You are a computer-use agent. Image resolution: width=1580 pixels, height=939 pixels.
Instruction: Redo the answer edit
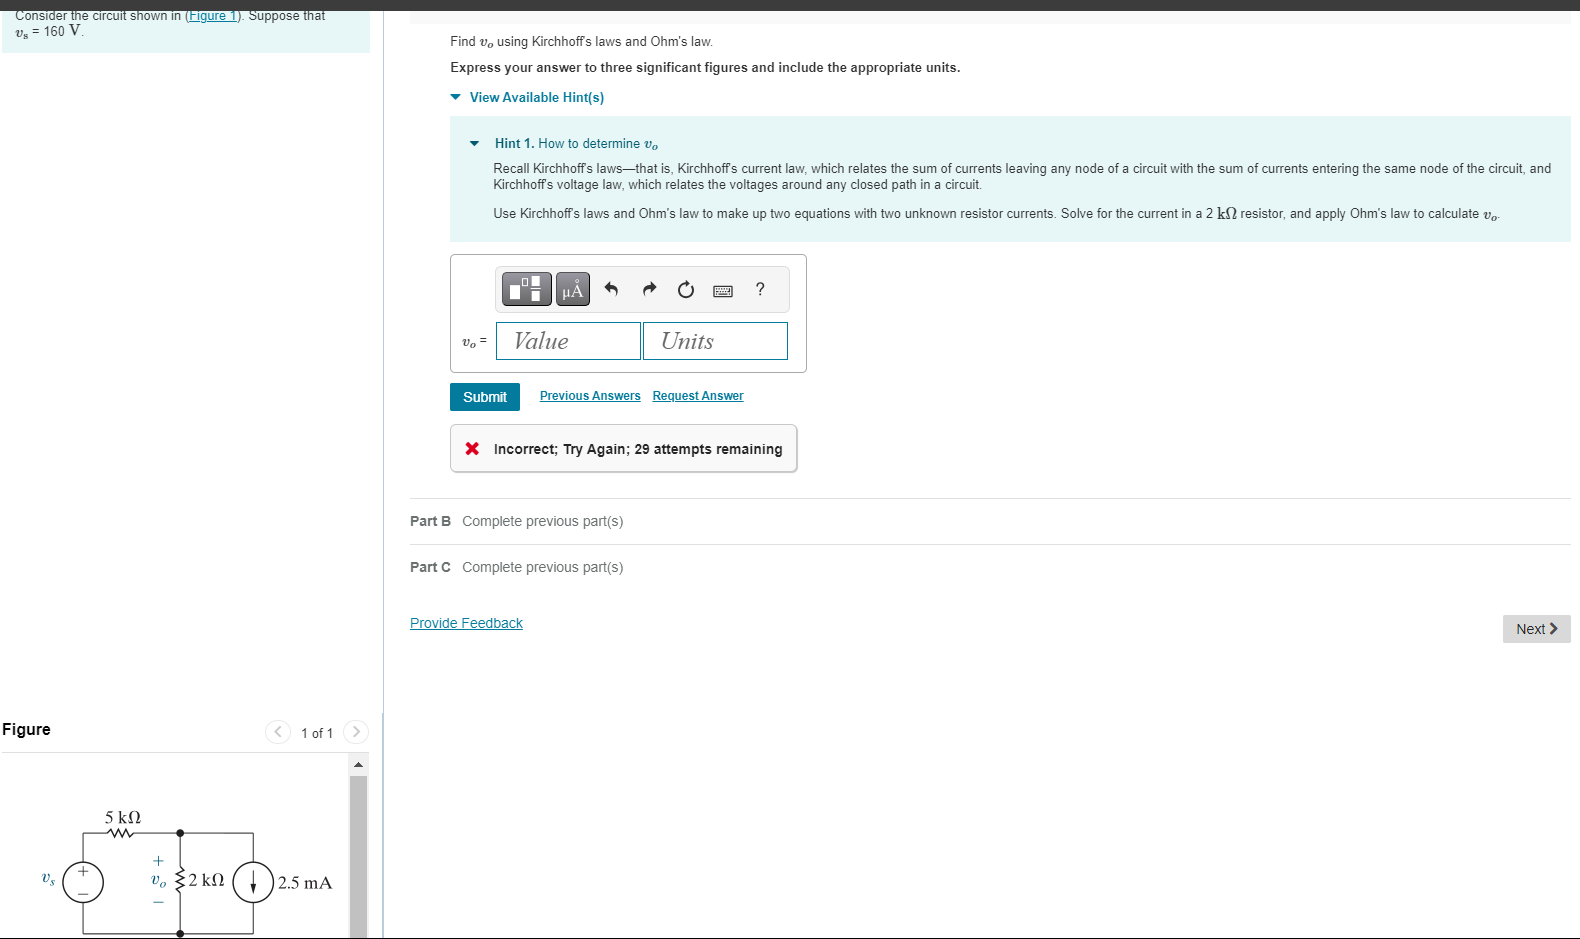tap(649, 289)
